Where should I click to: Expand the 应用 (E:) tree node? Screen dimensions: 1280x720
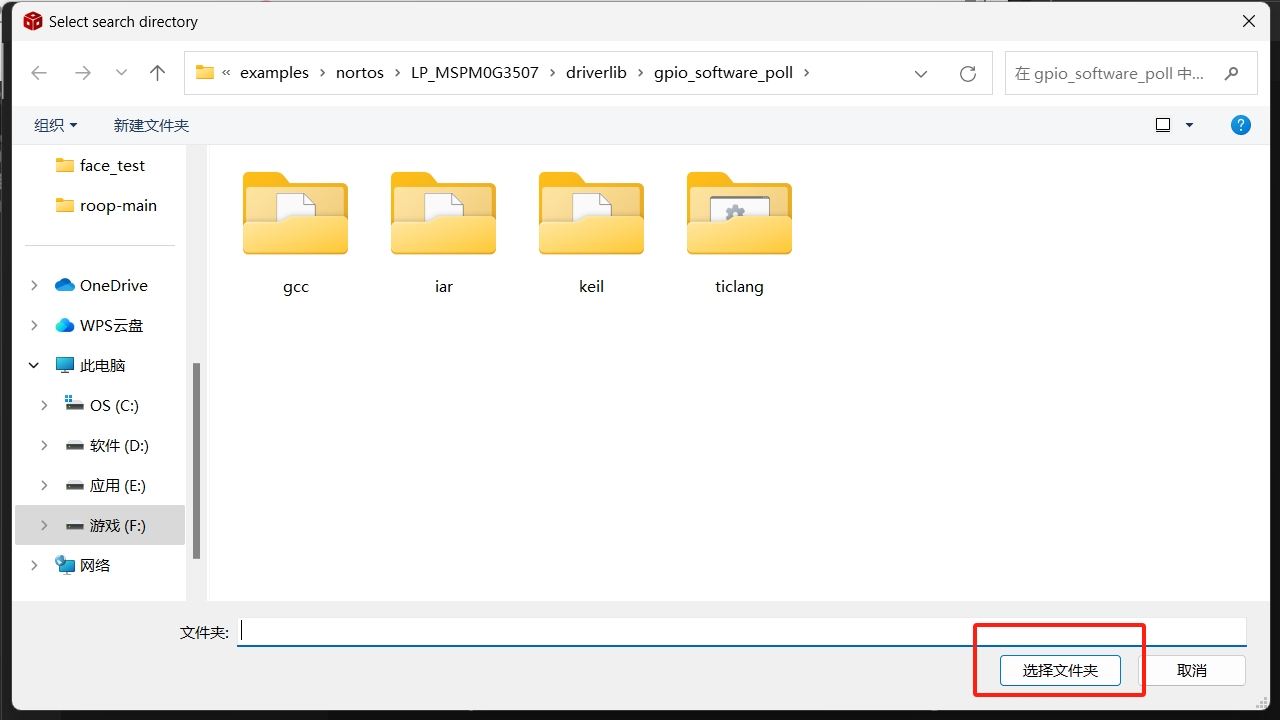pyautogui.click(x=44, y=485)
